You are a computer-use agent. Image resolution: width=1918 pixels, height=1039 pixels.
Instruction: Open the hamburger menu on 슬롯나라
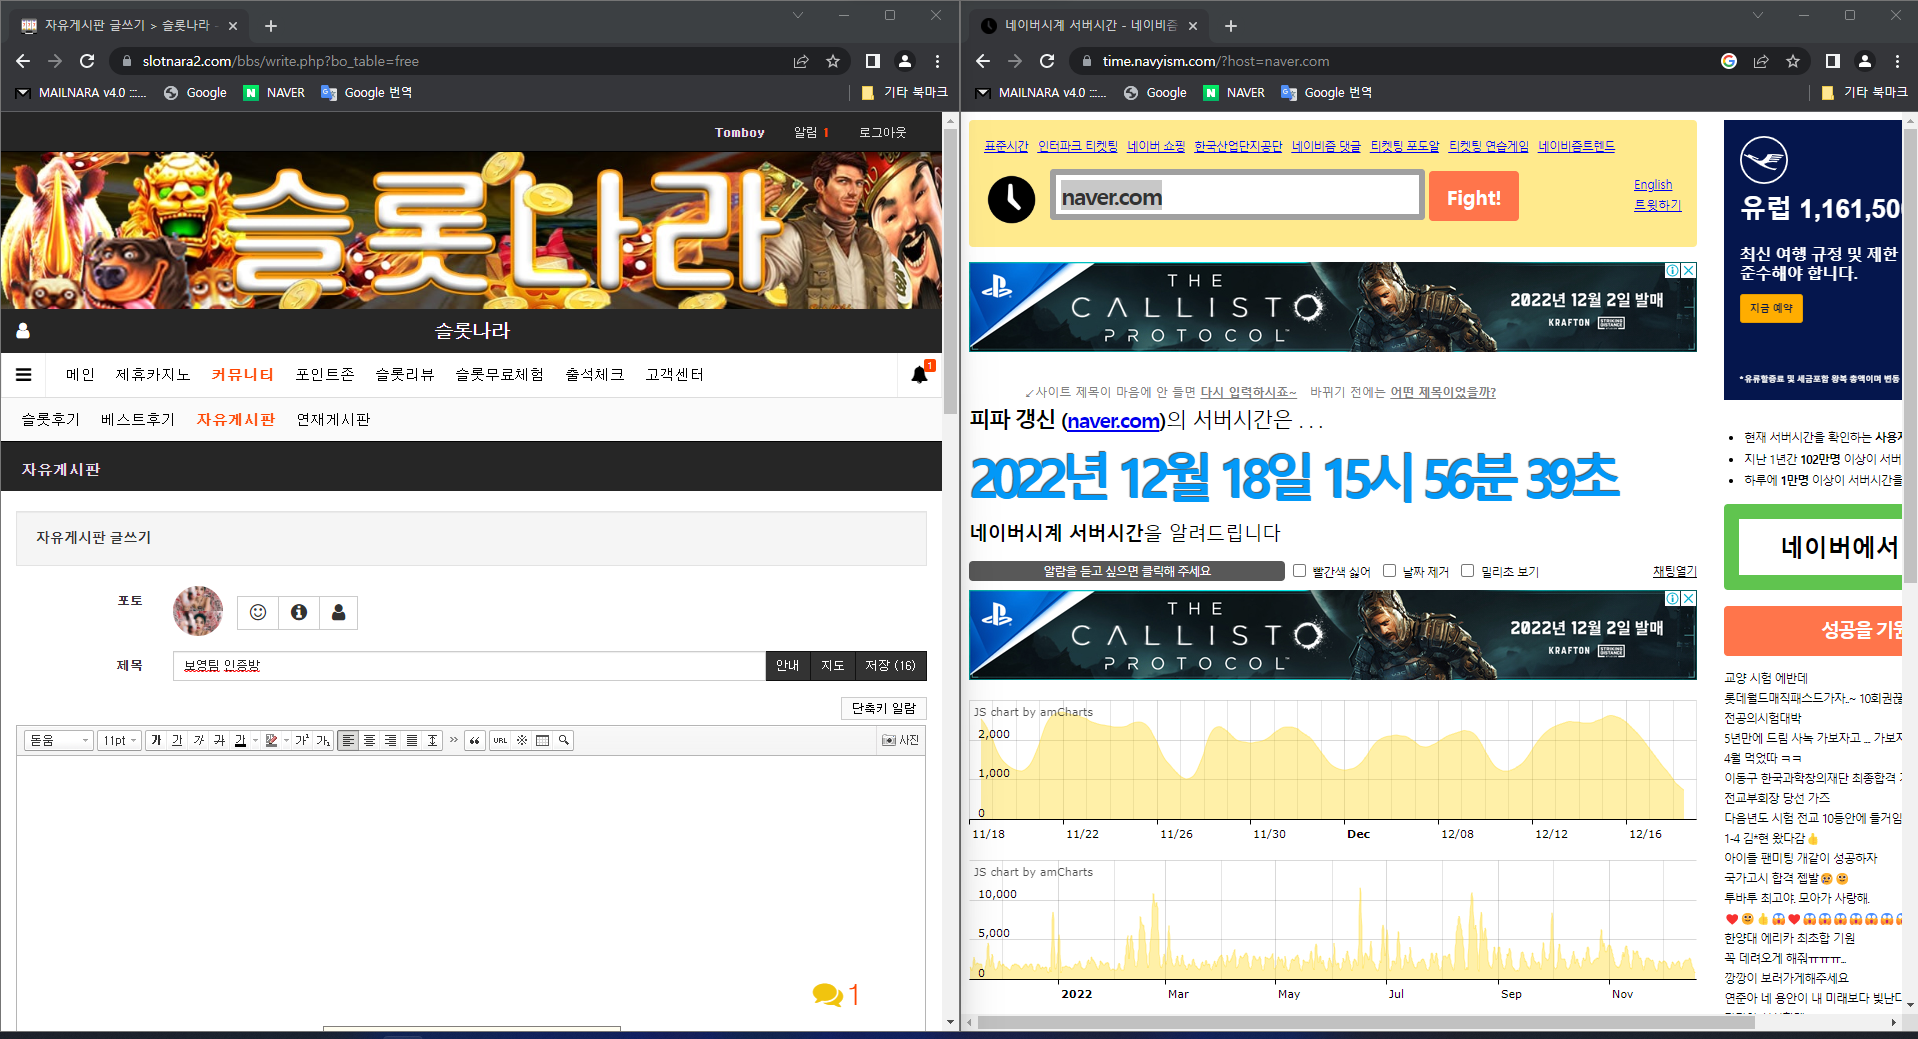(x=24, y=374)
